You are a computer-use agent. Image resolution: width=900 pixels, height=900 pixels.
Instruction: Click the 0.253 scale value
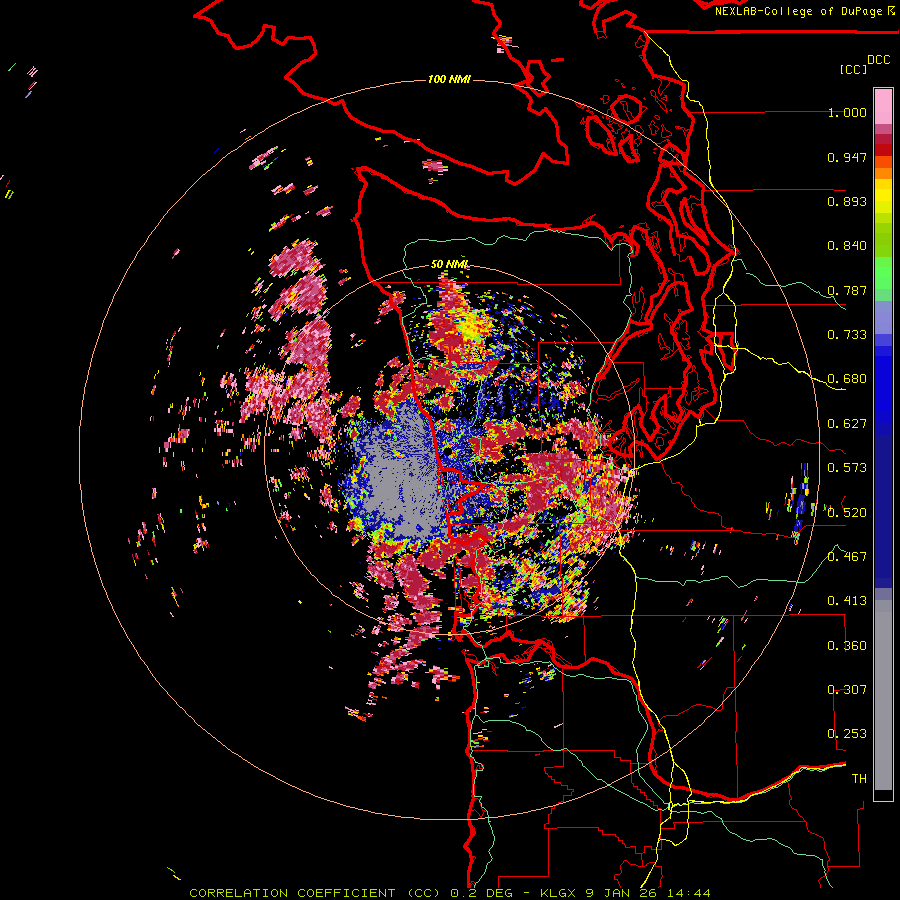pos(847,734)
